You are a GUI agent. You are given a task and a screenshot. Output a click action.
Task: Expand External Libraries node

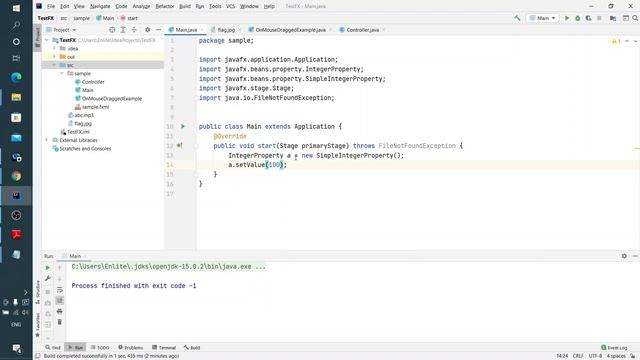[x=47, y=140]
